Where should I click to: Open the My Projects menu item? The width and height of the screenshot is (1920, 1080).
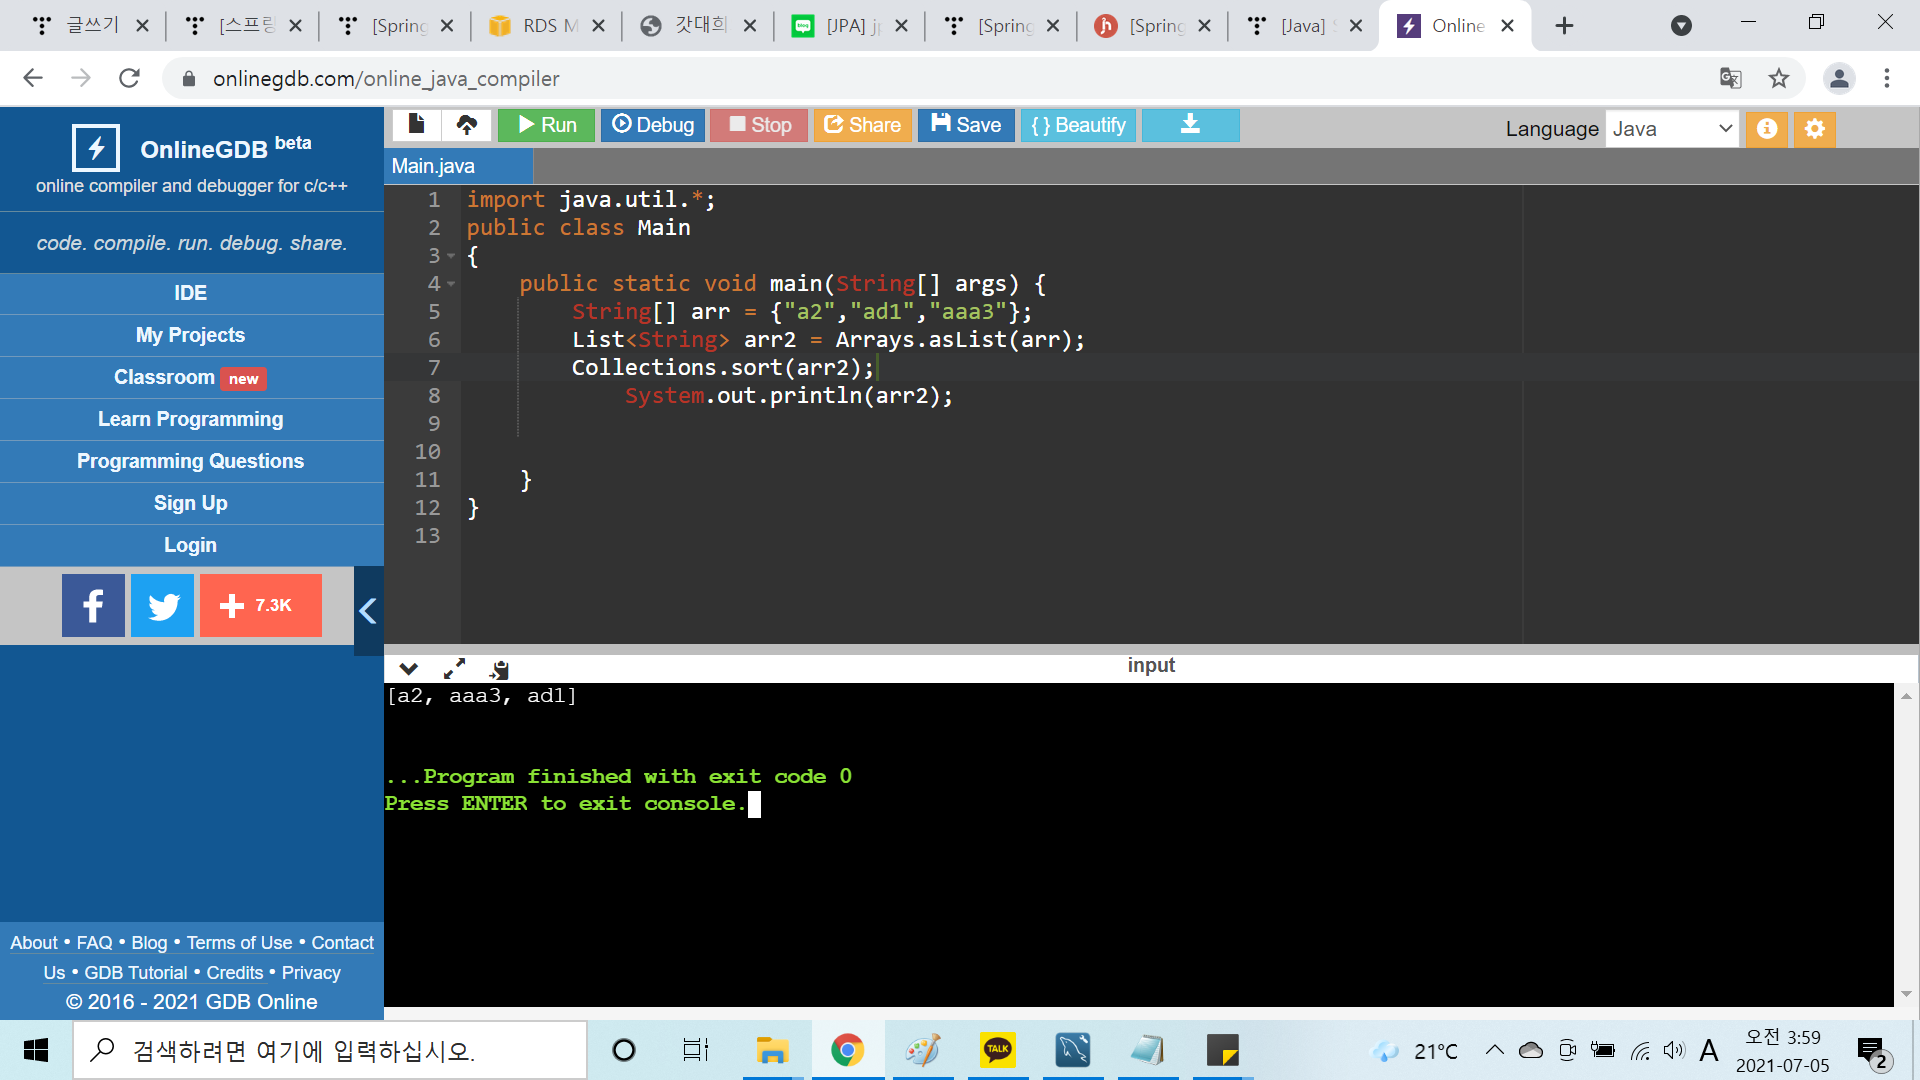click(x=190, y=335)
